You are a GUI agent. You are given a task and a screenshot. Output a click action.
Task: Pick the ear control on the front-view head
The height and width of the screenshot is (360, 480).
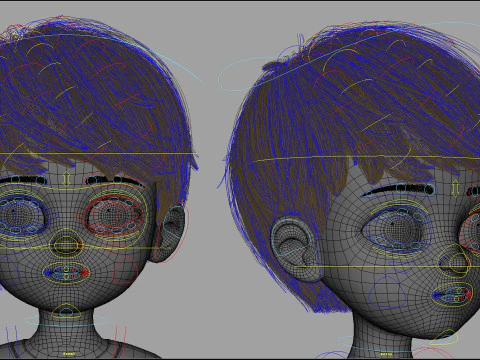tap(172, 233)
